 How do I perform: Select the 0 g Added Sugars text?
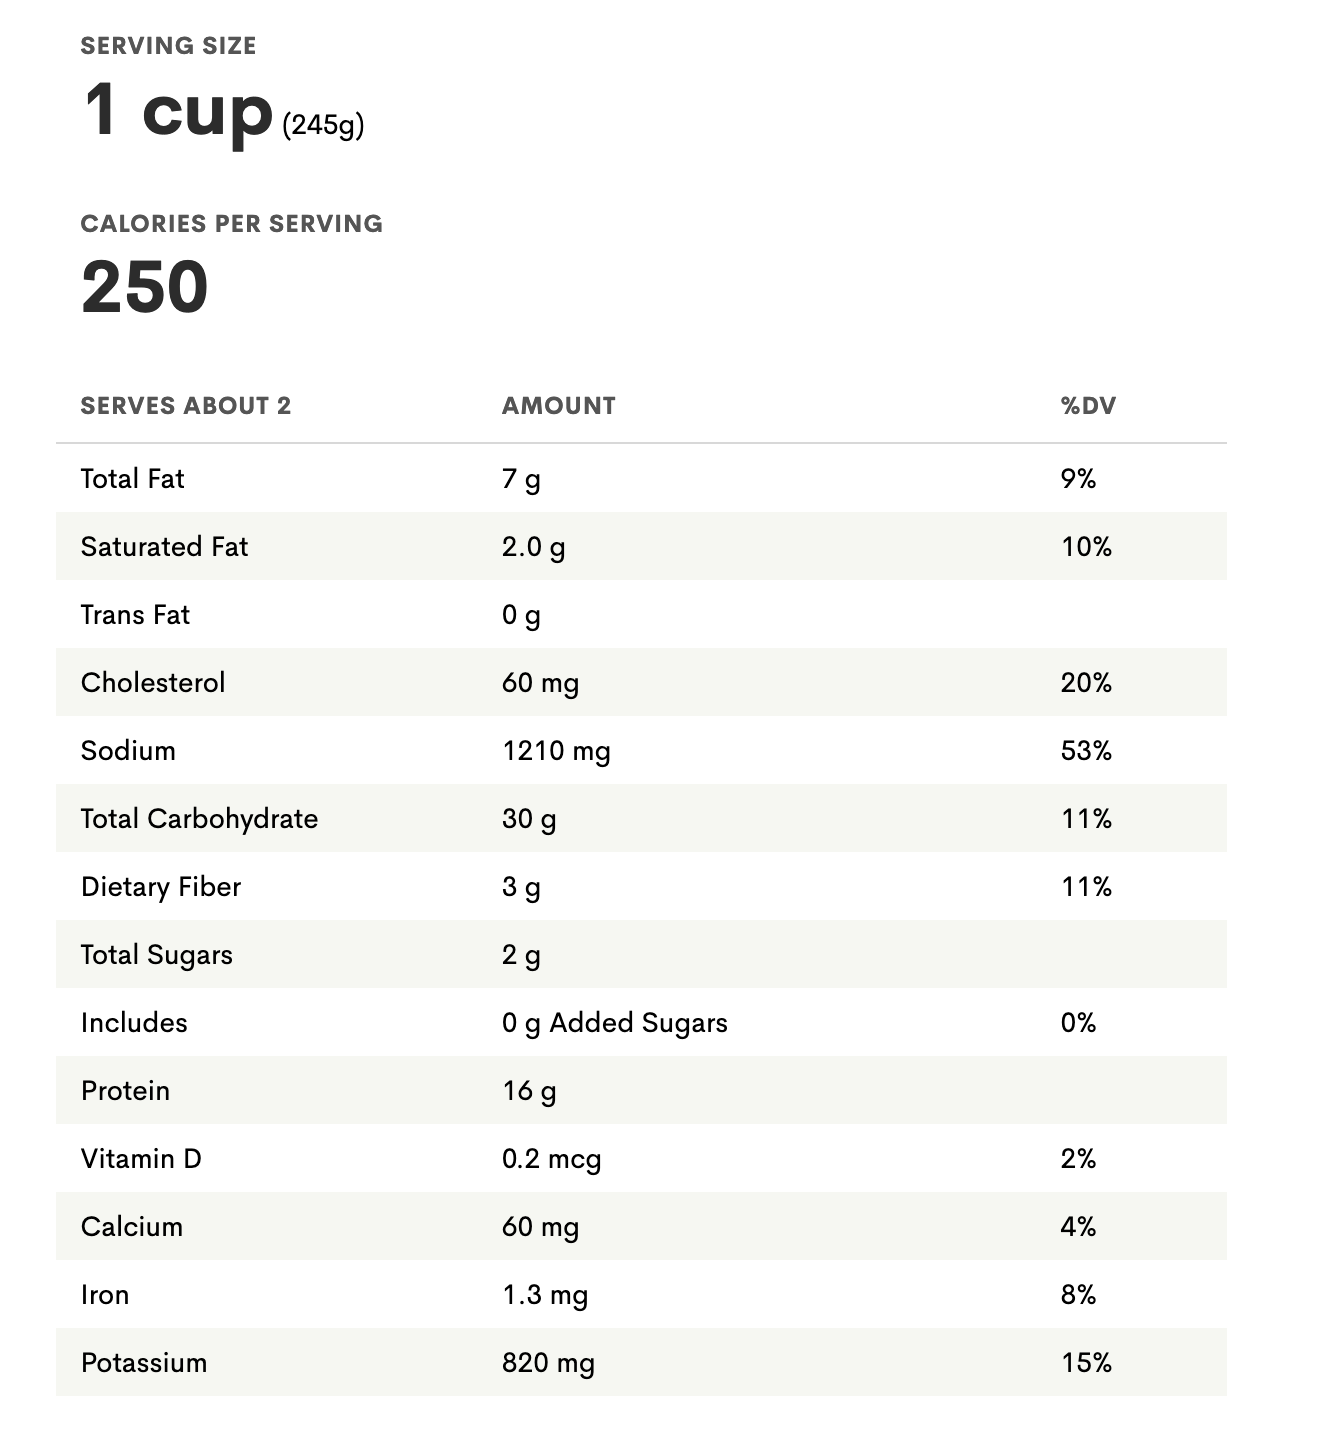[x=615, y=1023]
